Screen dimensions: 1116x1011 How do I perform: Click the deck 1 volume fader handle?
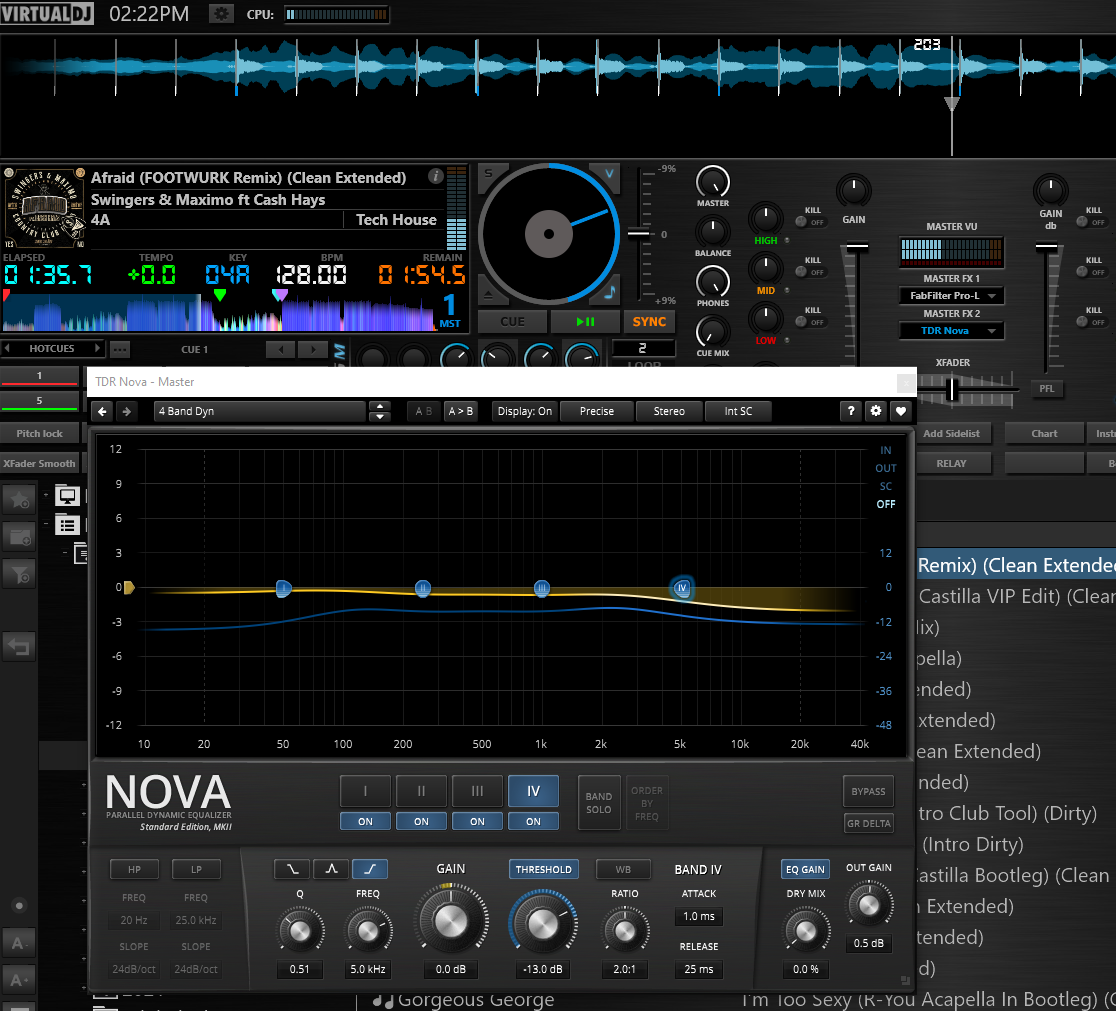point(856,247)
